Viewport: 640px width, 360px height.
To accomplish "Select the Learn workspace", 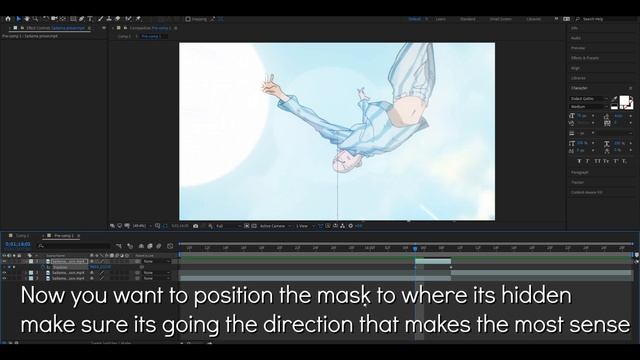I will click(440, 19).
